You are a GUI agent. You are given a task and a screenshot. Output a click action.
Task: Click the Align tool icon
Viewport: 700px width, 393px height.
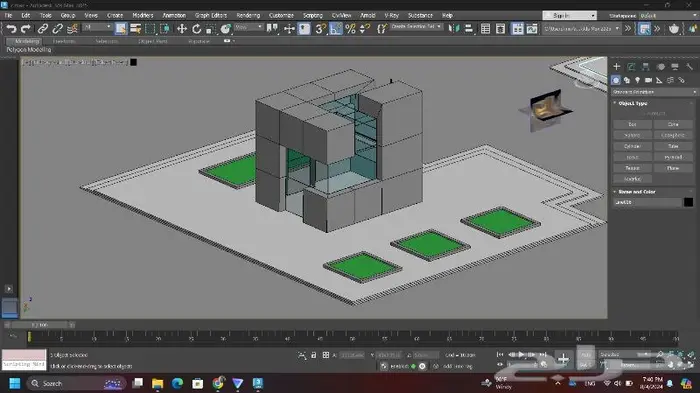coord(469,29)
